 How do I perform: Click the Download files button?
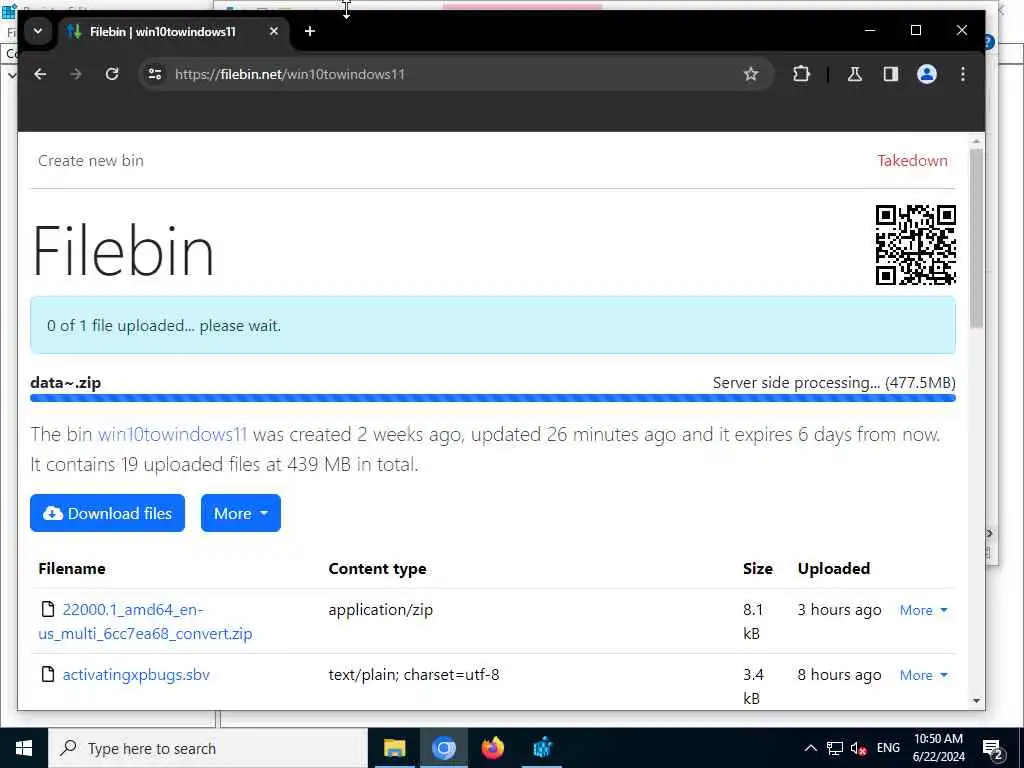(x=107, y=513)
